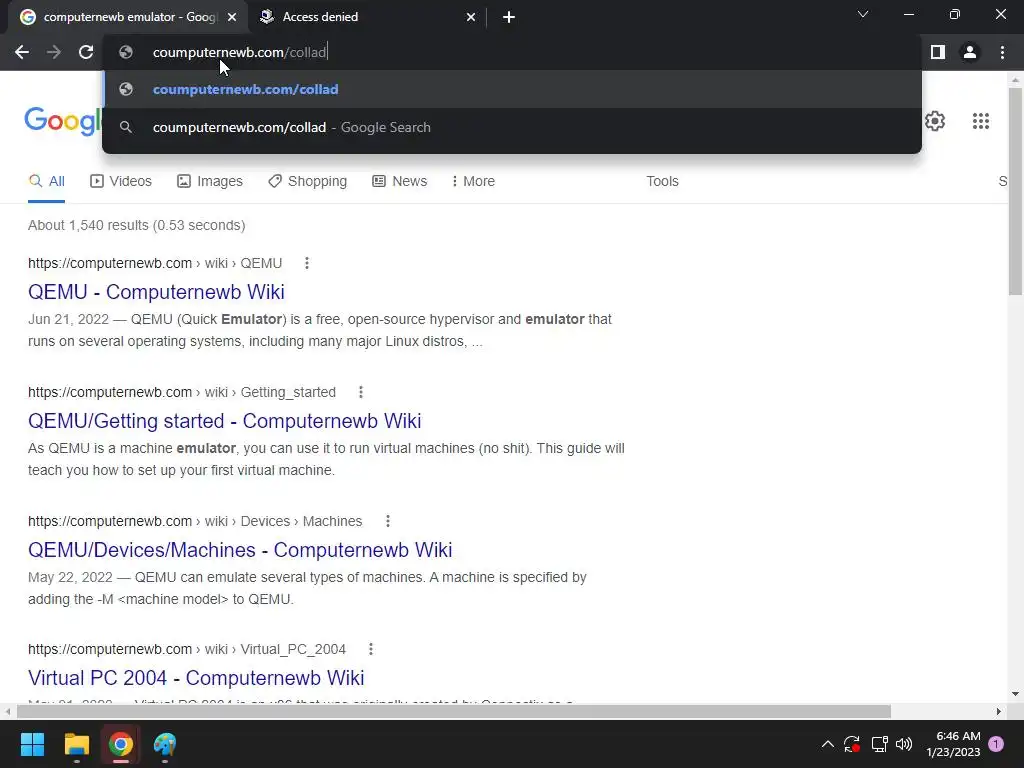Select the All results tab
1024x768 pixels.
pyautogui.click(x=46, y=182)
